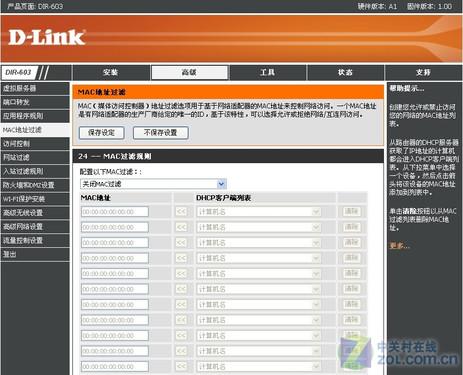Expand the third 计算机名 DHCP client dropdown
Image resolution: width=463 pixels, height=375 pixels.
(259, 243)
